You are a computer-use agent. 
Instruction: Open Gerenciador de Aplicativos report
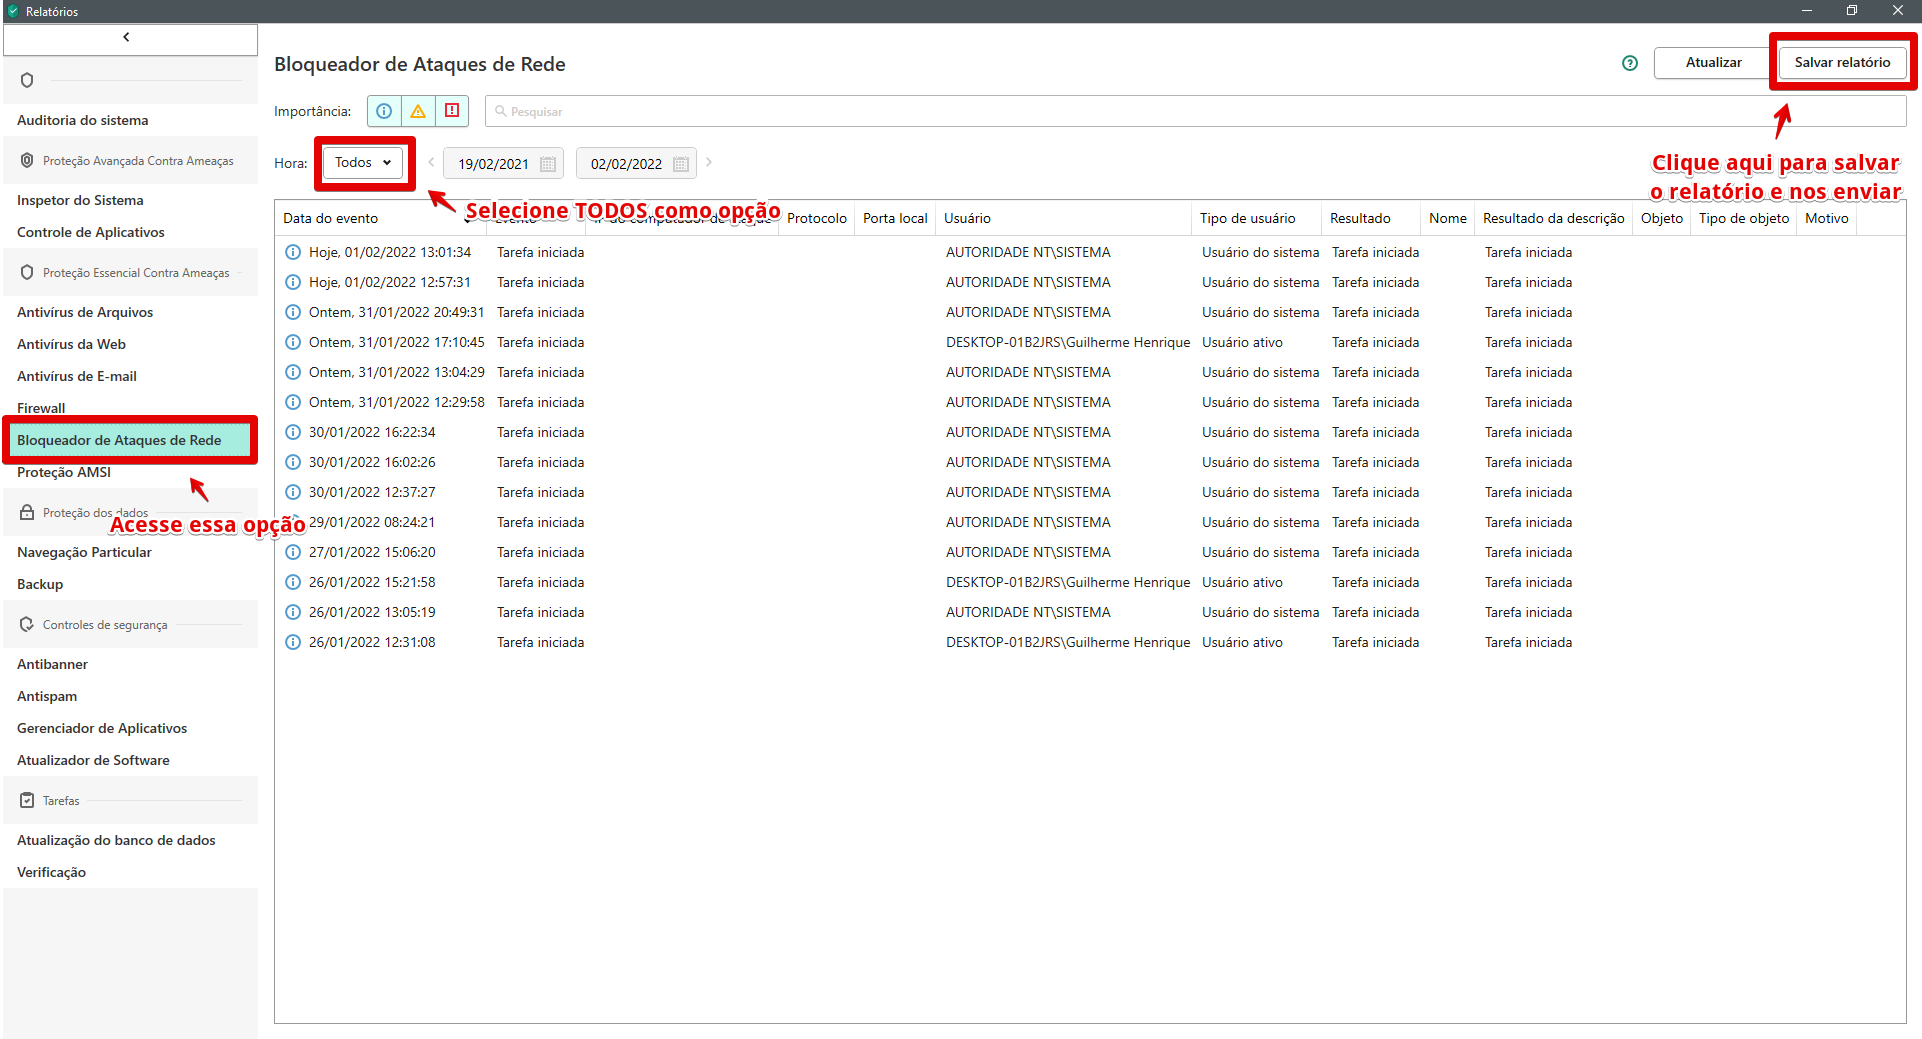tap(102, 728)
